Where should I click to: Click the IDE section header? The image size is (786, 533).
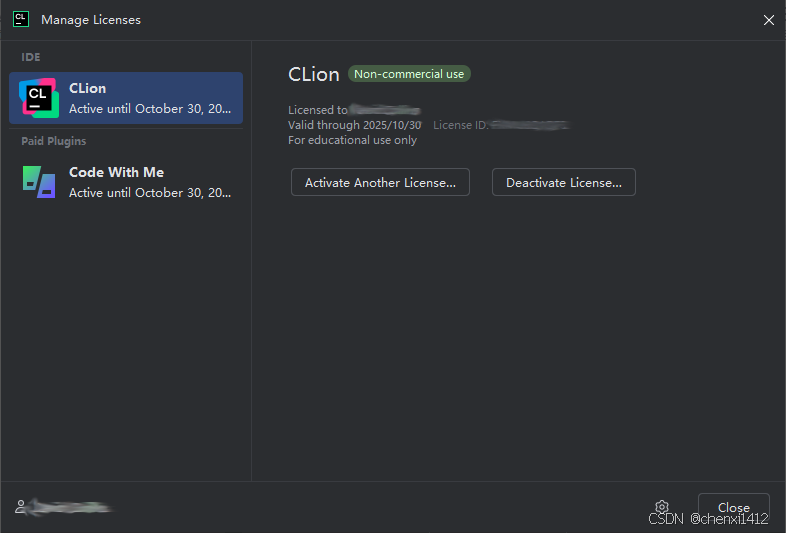31,57
